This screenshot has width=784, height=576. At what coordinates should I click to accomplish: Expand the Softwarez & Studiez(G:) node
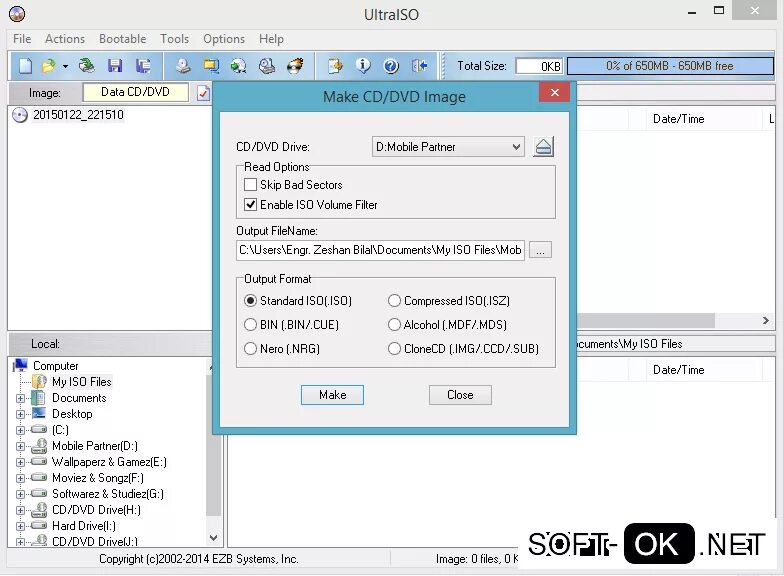tap(20, 494)
